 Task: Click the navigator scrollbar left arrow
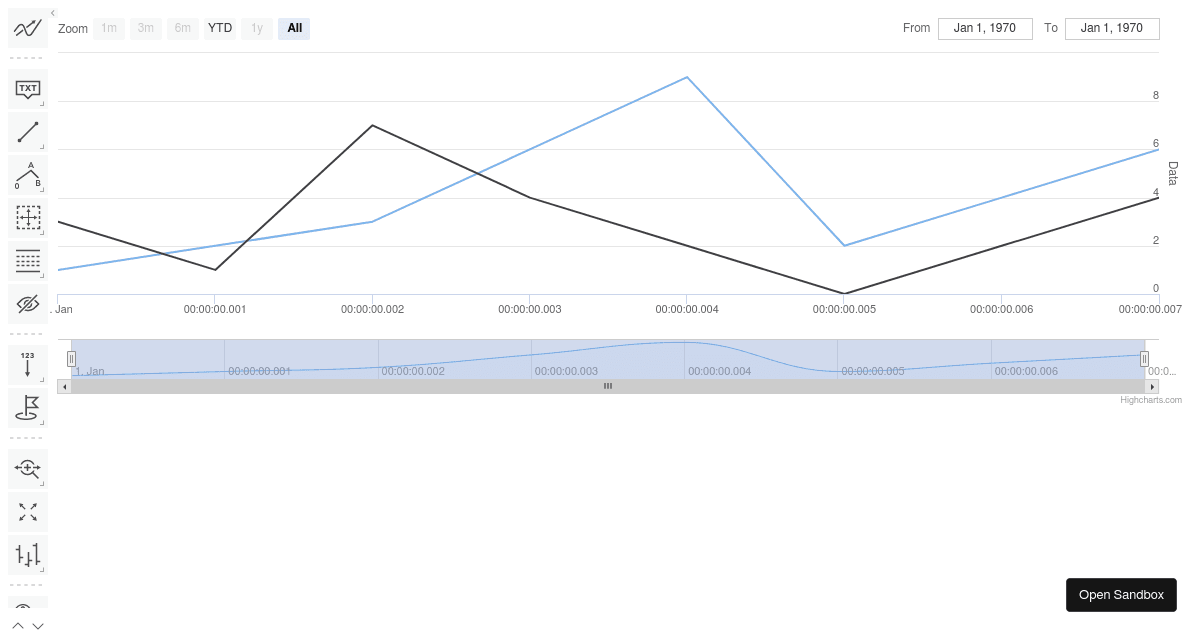(x=64, y=386)
